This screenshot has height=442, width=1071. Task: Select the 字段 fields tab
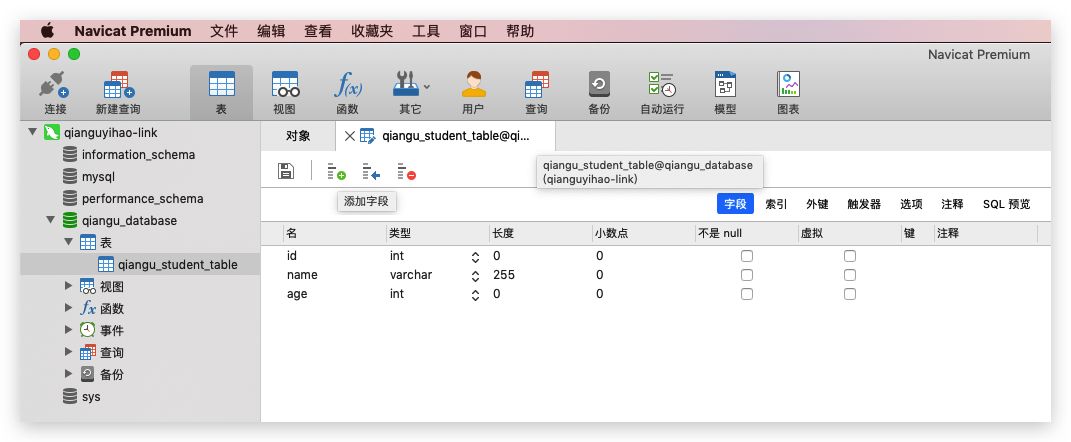735,204
